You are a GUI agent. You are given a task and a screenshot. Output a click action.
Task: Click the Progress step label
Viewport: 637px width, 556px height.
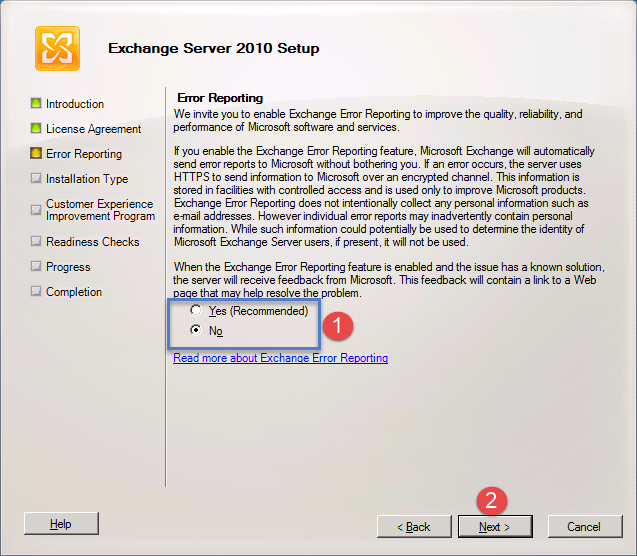click(68, 267)
